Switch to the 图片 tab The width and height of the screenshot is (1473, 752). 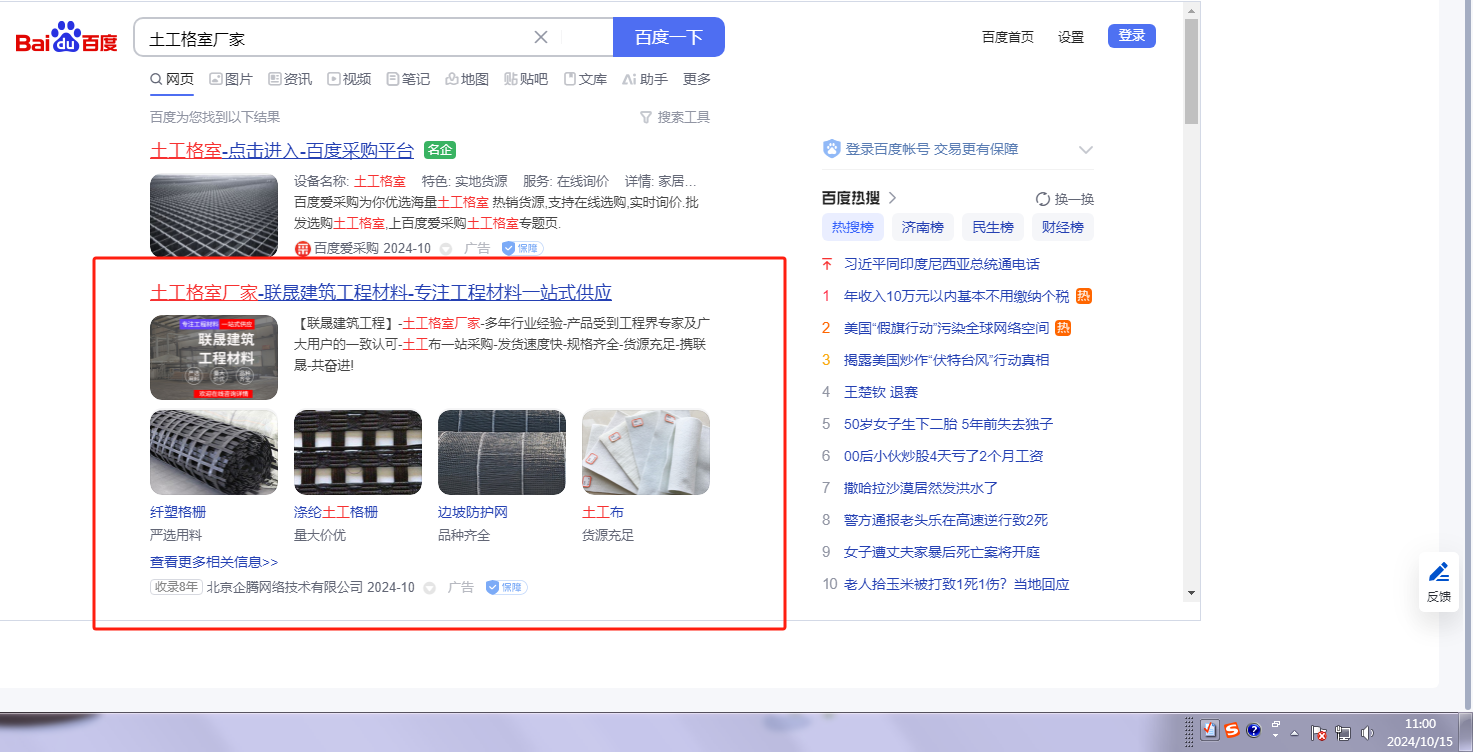(x=231, y=79)
